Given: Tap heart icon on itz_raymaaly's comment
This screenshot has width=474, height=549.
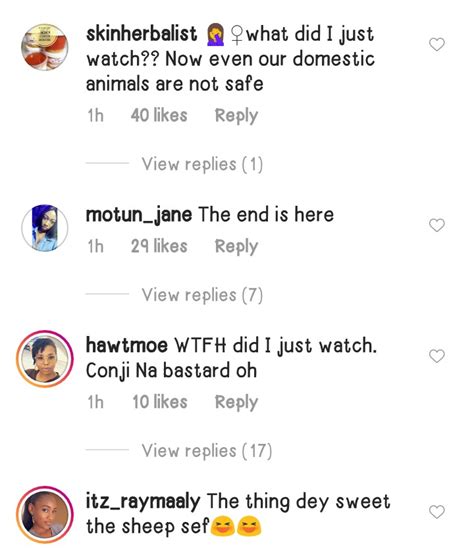Looking at the screenshot, I should pyautogui.click(x=437, y=512).
